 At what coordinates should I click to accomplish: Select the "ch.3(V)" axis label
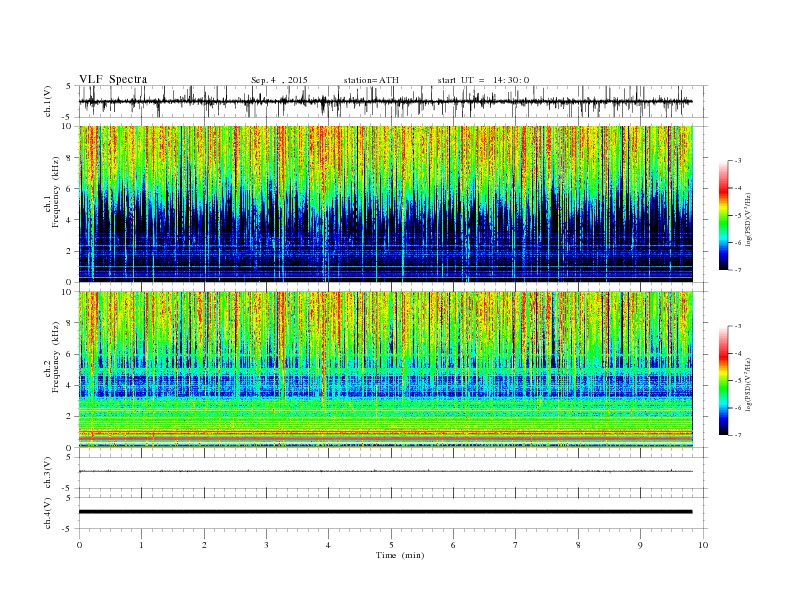pos(47,473)
